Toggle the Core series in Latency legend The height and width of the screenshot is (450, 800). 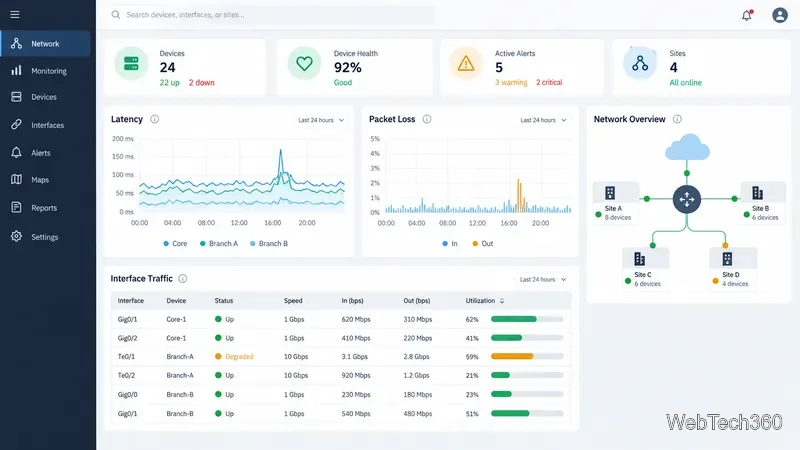click(175, 244)
